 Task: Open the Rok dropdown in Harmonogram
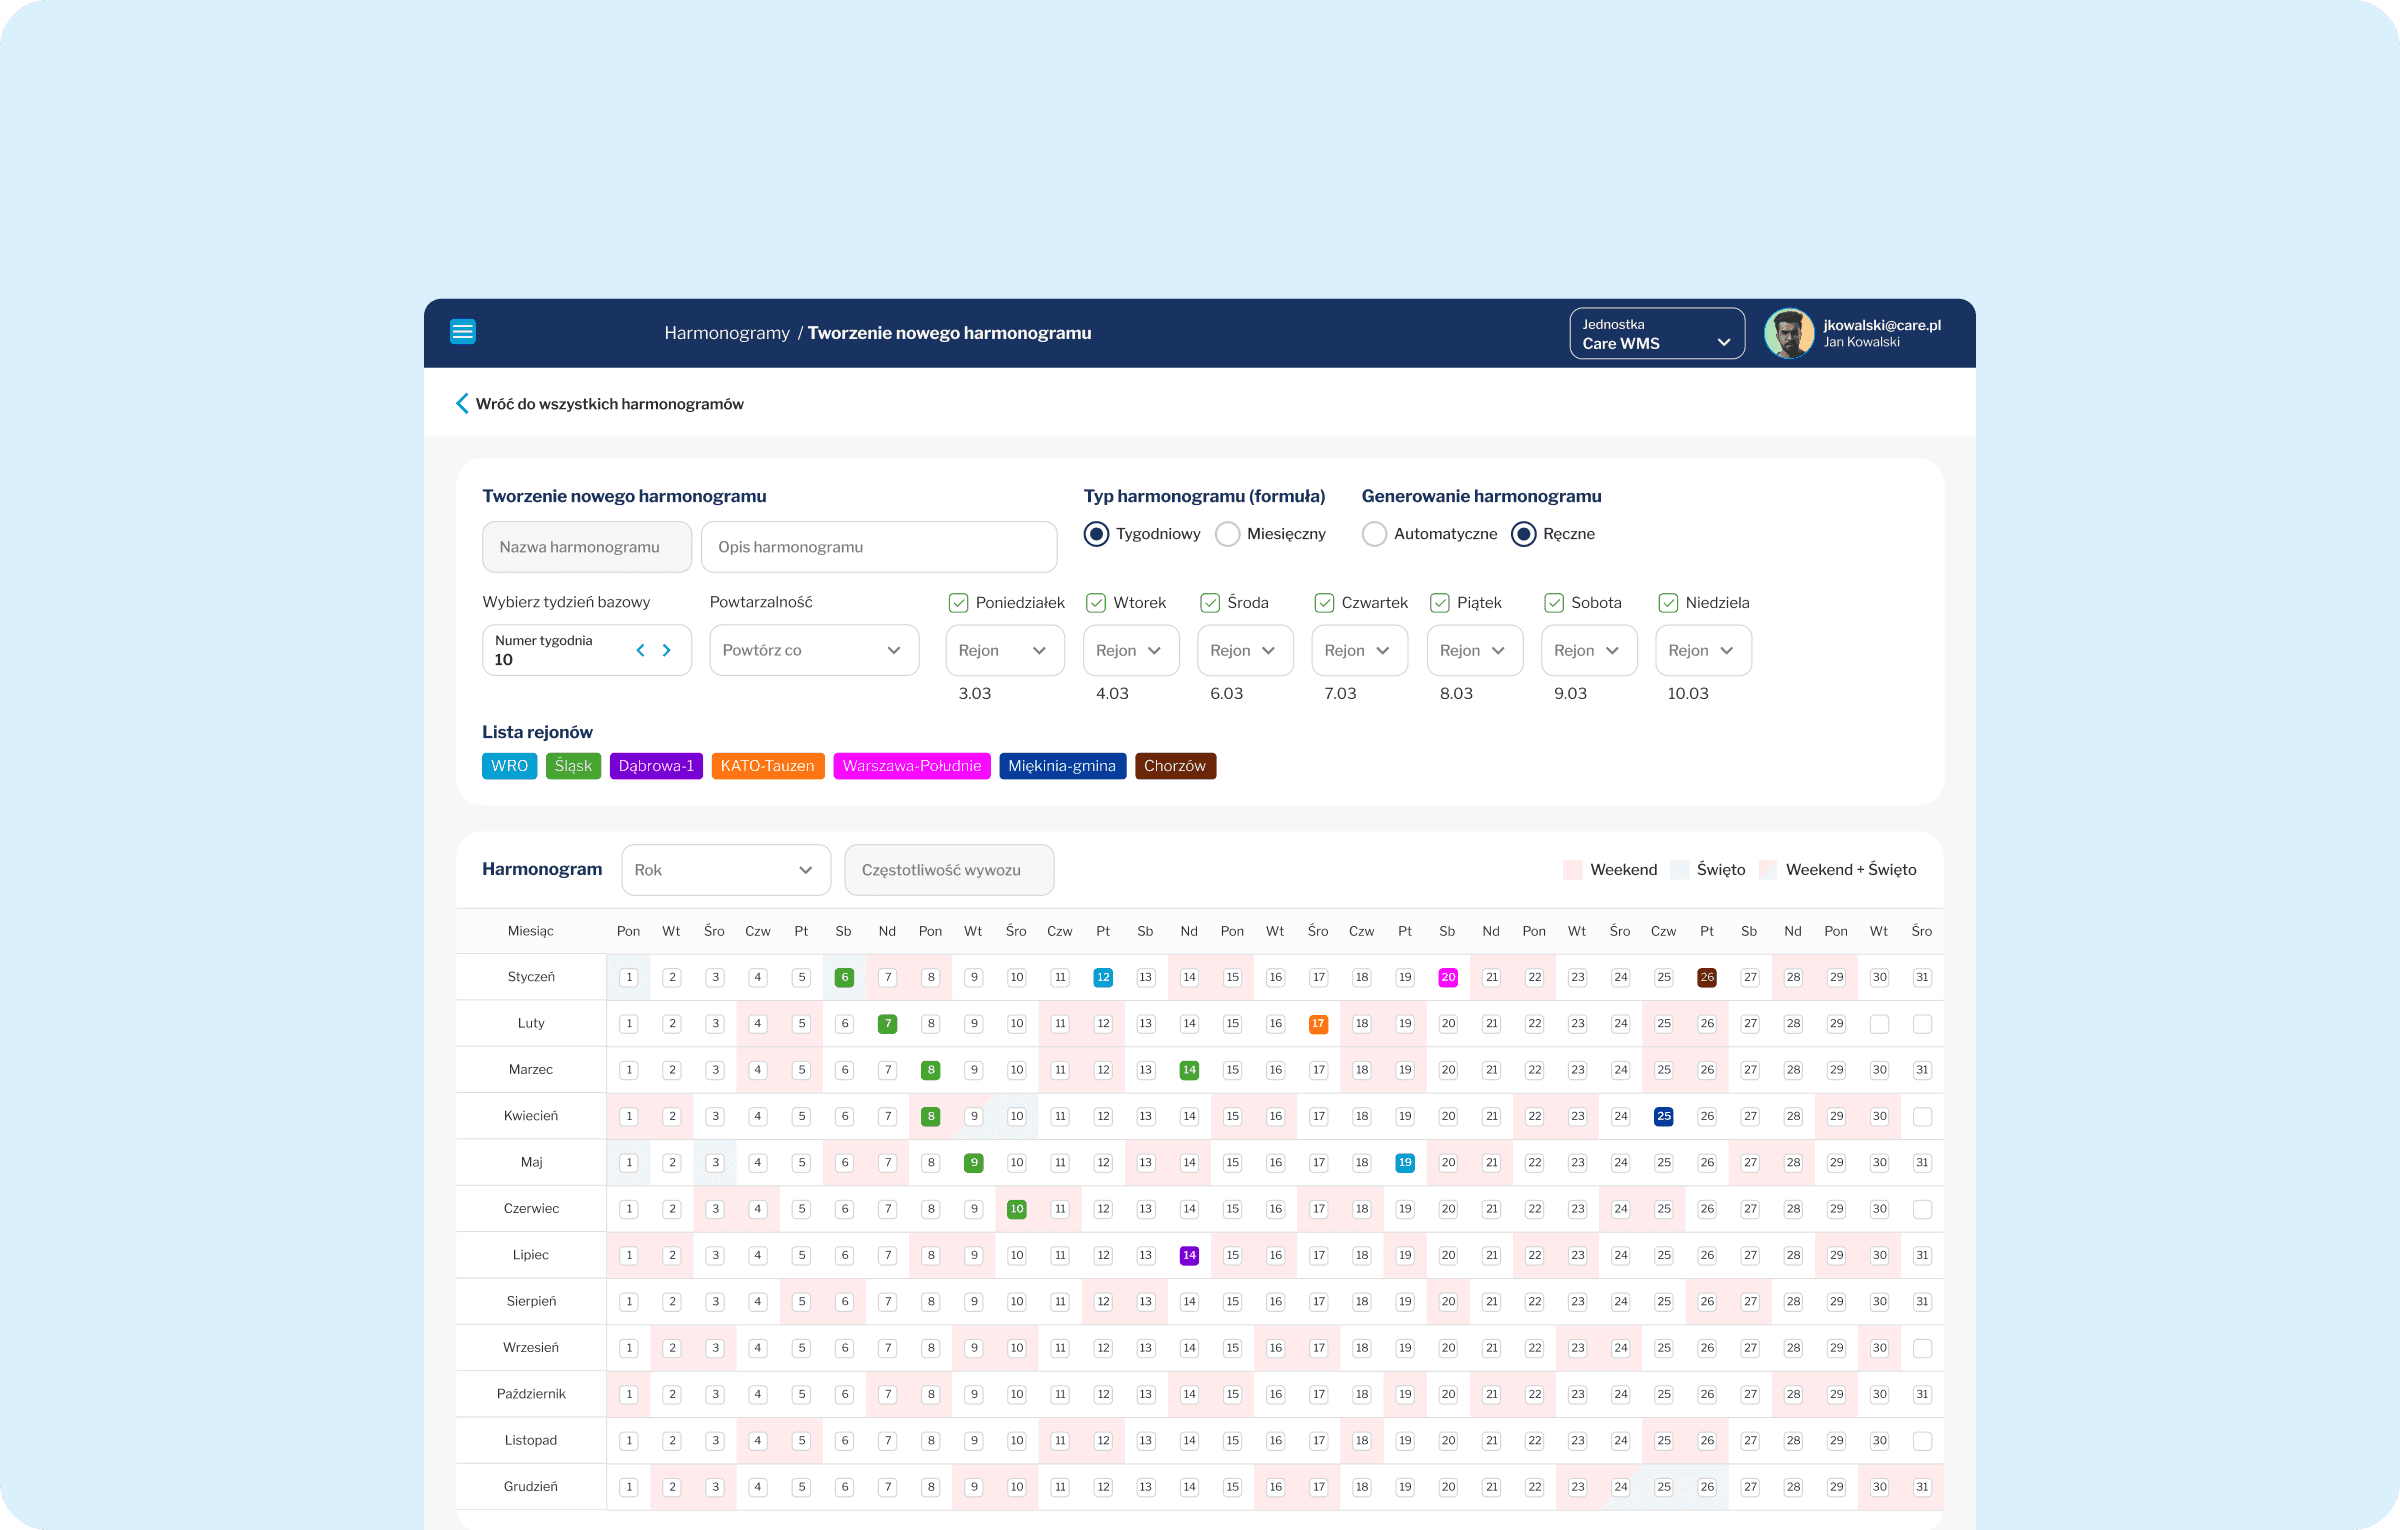[725, 870]
